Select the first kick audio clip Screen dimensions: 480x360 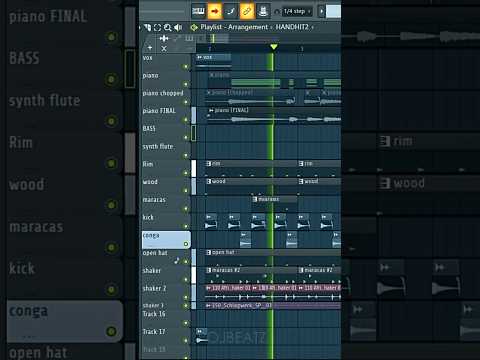click(211, 222)
